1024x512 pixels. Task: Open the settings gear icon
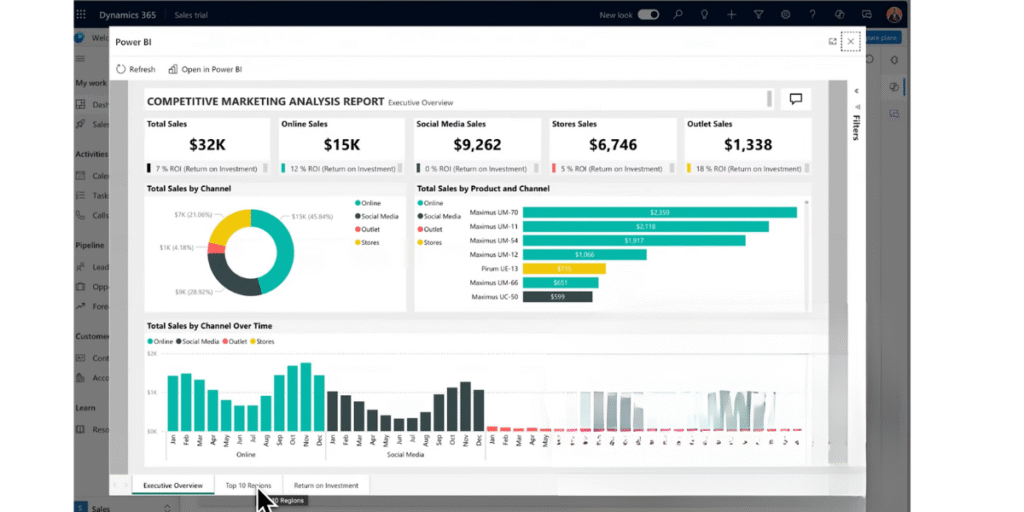coord(786,15)
